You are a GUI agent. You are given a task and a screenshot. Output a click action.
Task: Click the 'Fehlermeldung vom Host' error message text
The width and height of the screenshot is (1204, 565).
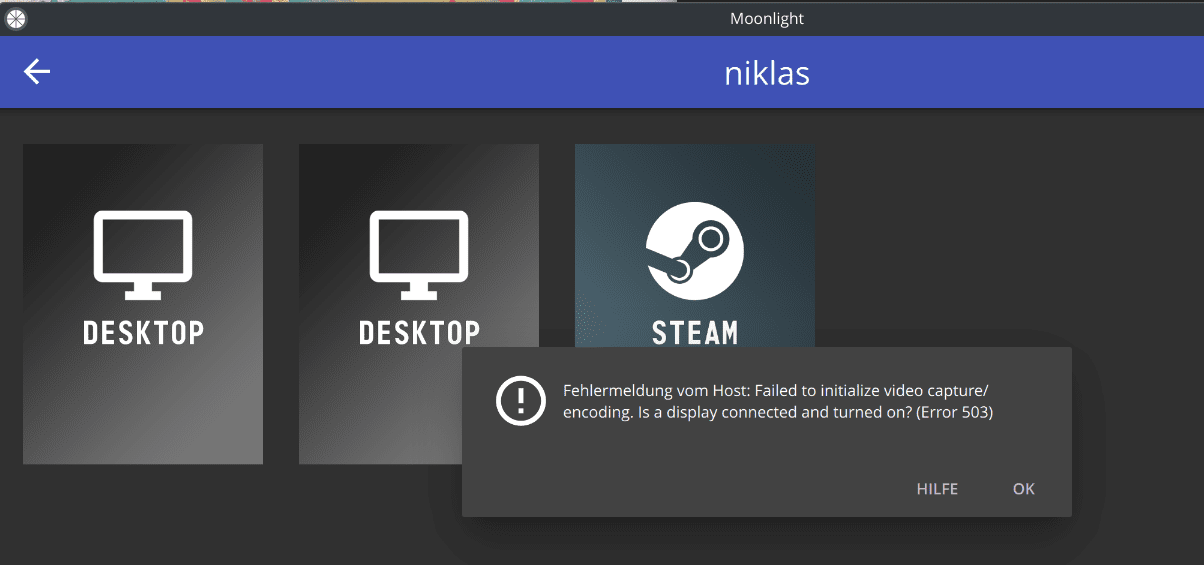click(778, 400)
